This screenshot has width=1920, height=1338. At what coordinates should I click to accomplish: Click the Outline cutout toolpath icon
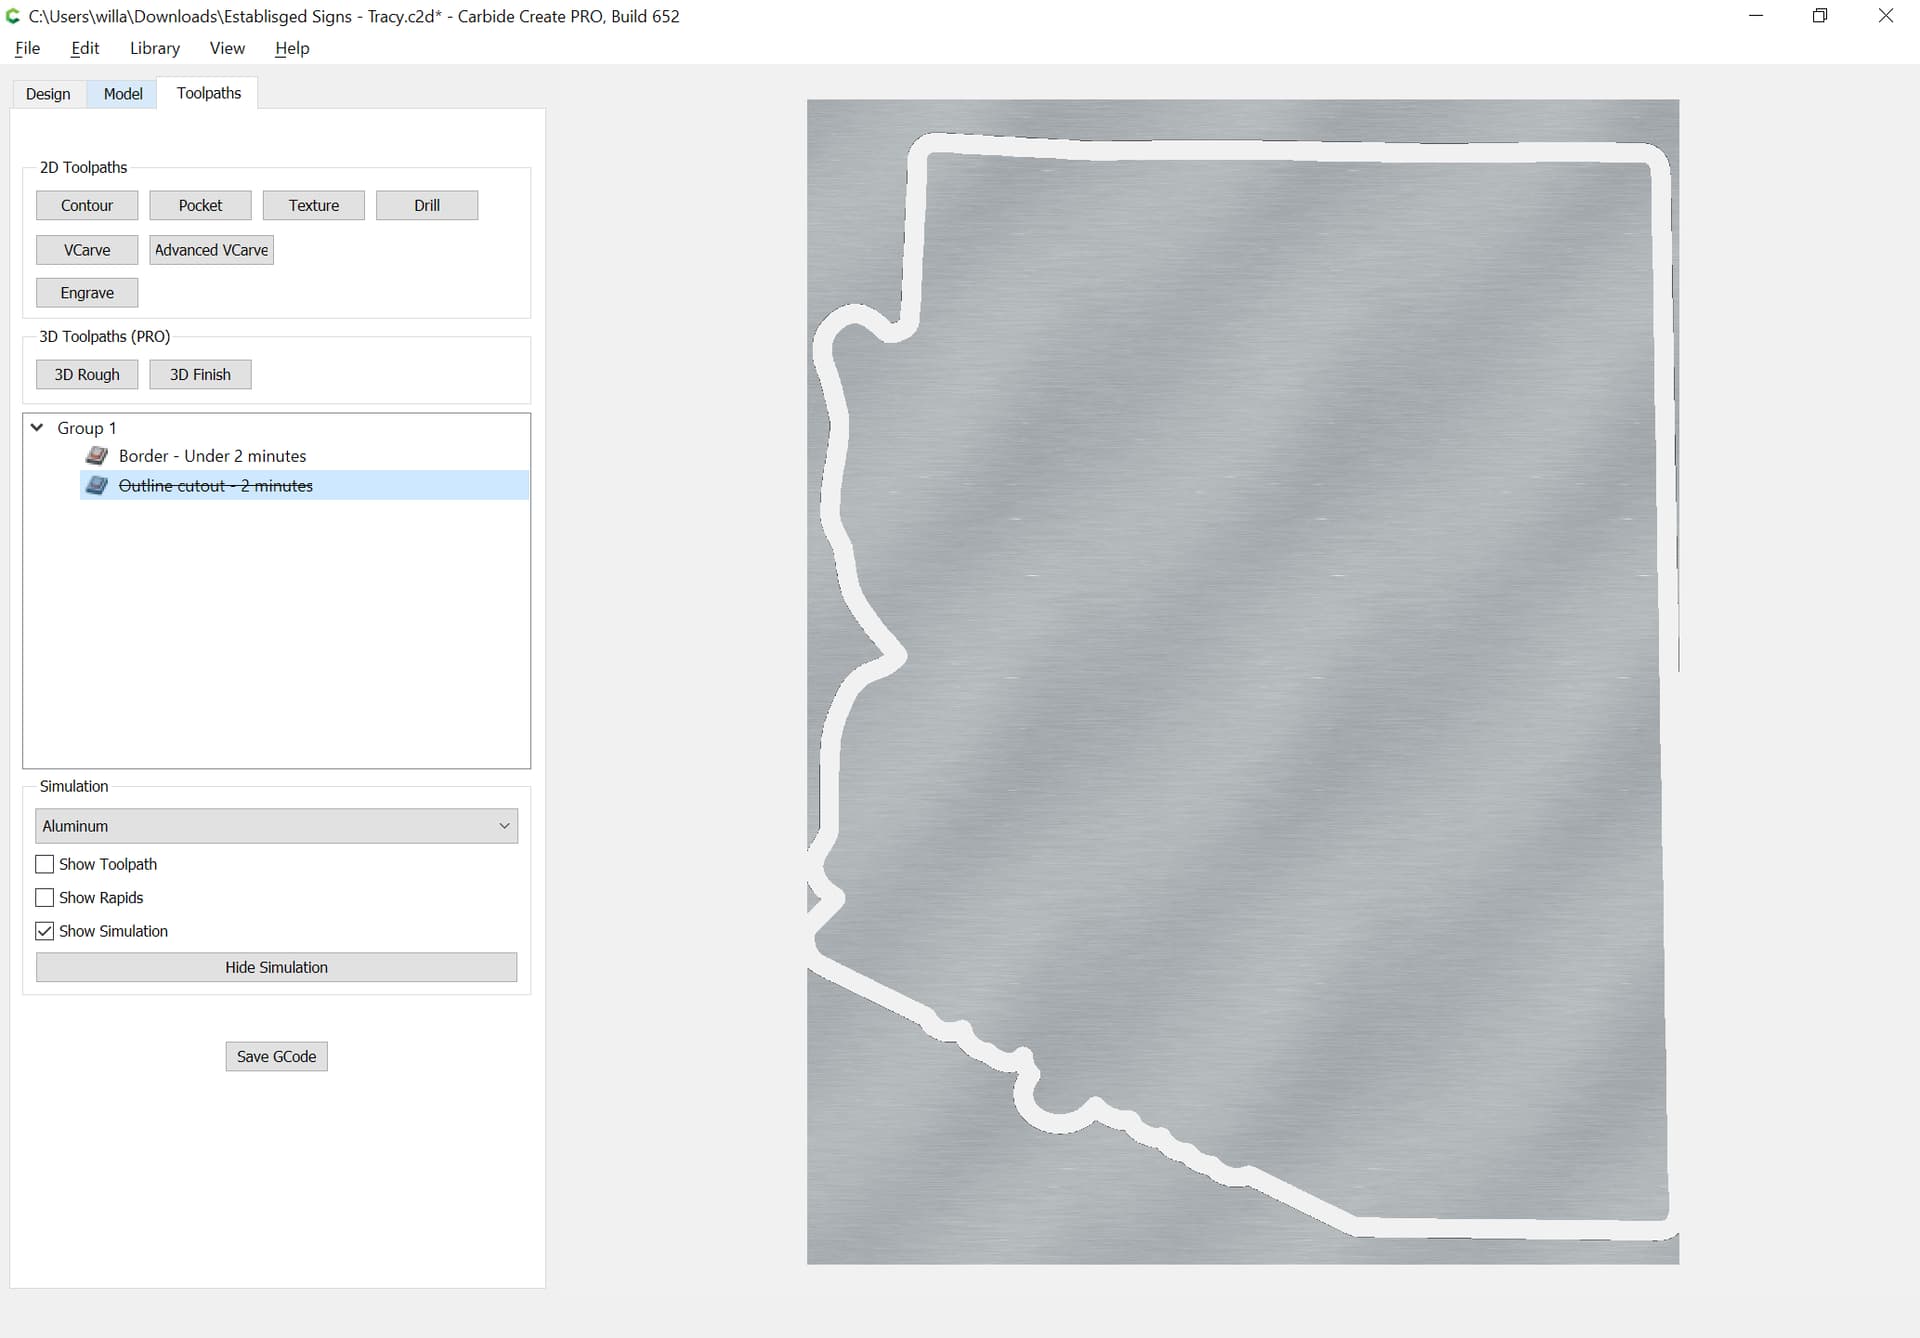[97, 486]
